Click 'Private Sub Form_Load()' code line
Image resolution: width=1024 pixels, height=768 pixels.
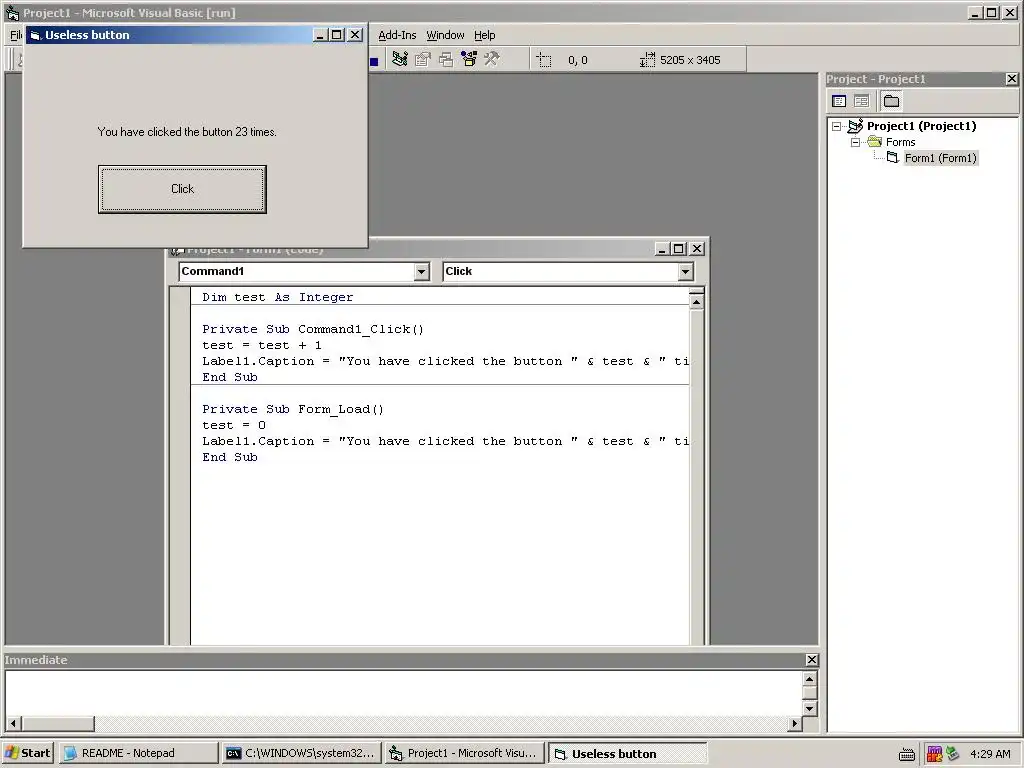point(293,409)
